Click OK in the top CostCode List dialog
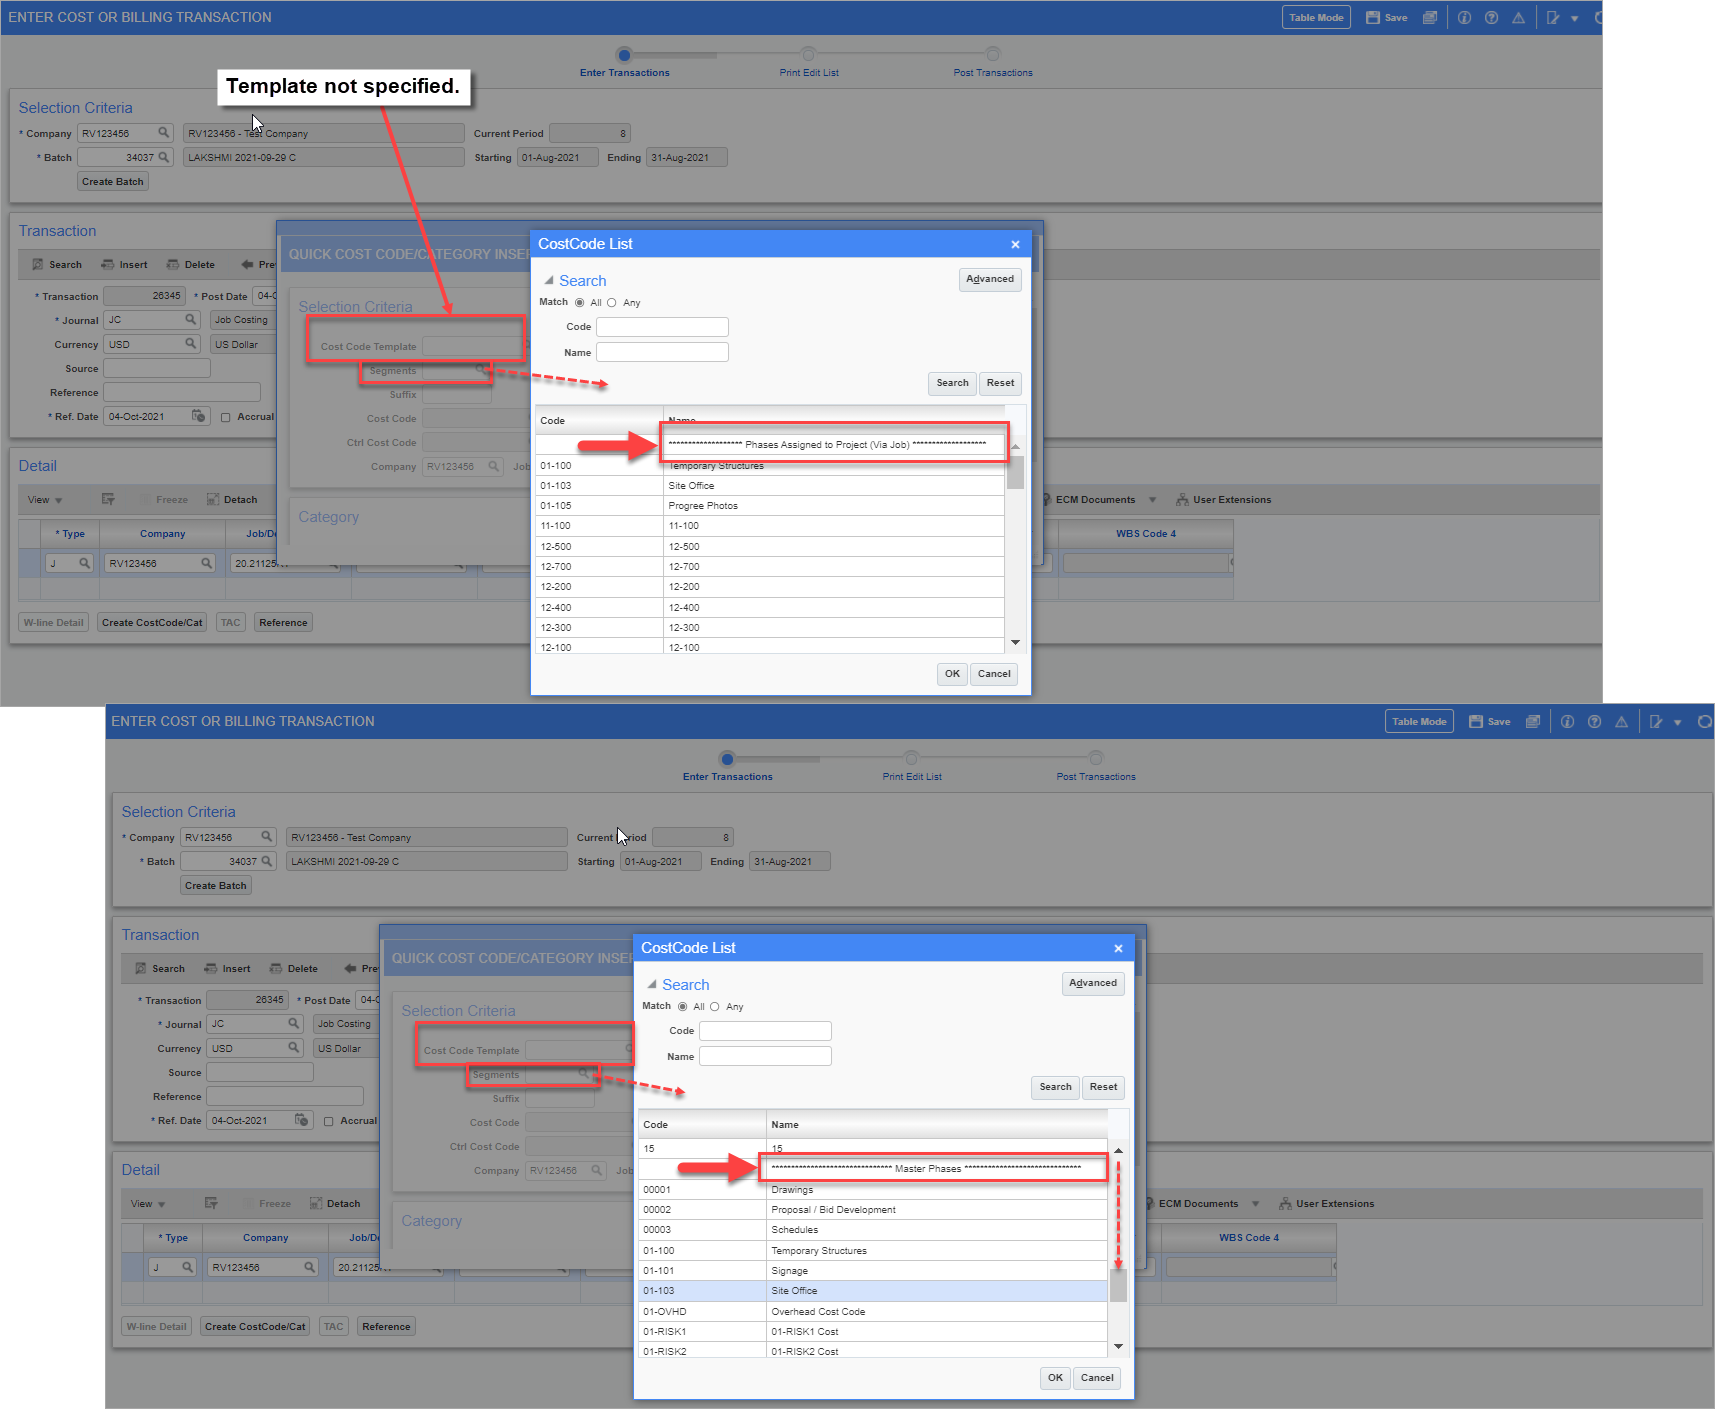Screen dimensions: 1715x1409 pos(952,674)
